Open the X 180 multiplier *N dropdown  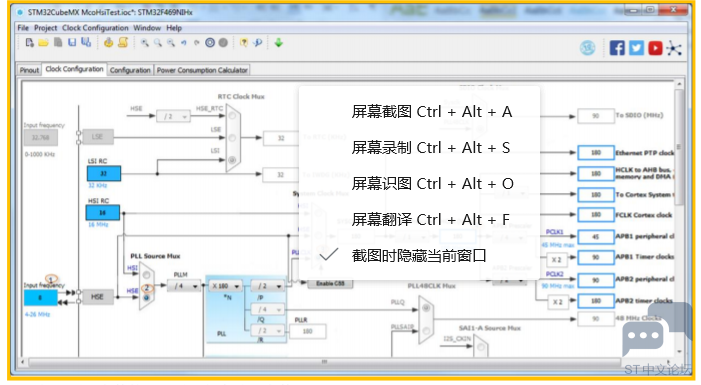[x=225, y=286]
